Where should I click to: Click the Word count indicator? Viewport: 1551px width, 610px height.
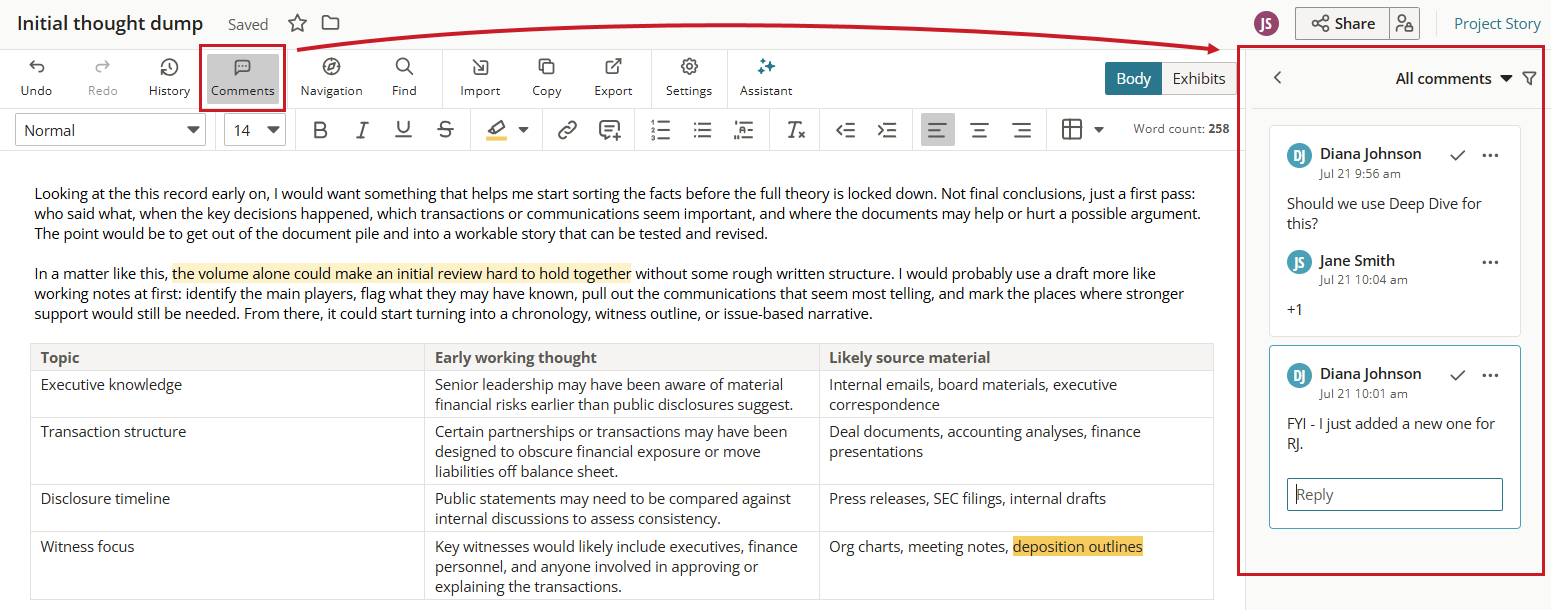(1181, 129)
